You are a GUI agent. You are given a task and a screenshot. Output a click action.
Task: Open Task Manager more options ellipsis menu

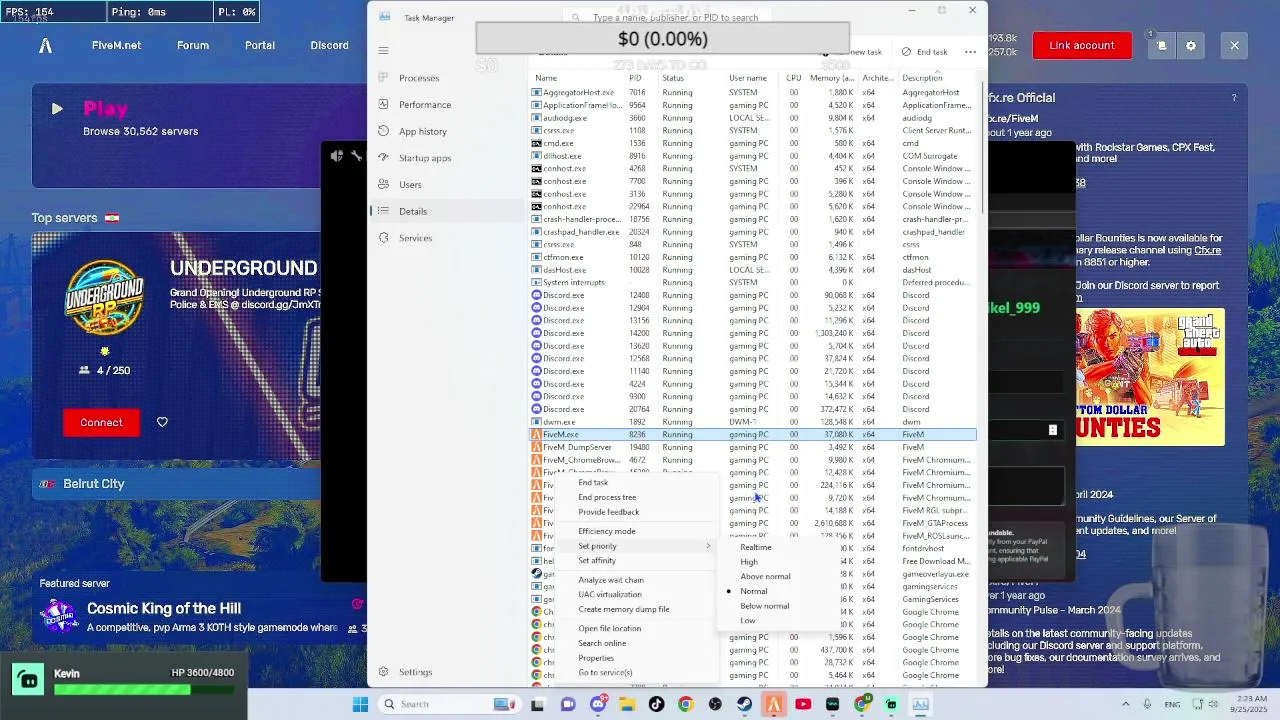pos(970,52)
